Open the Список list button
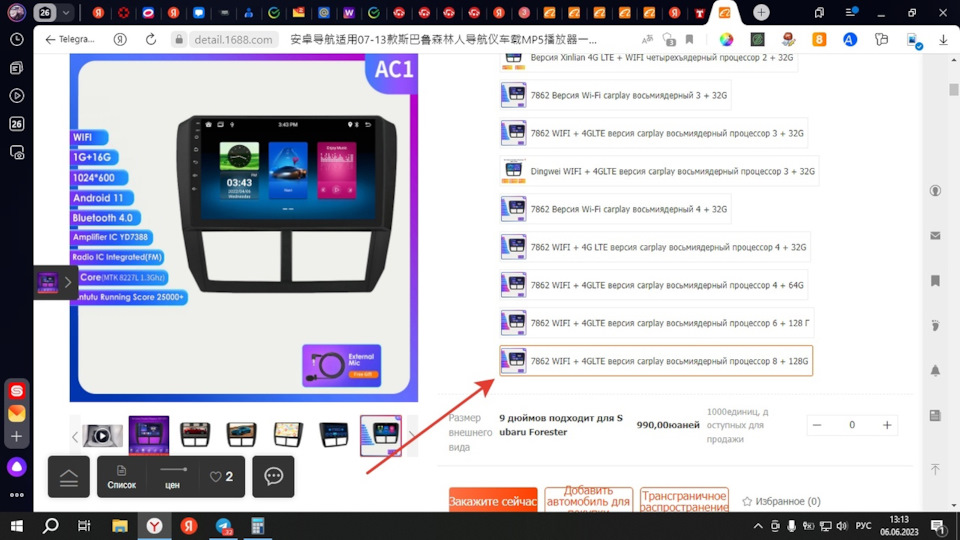Image resolution: width=960 pixels, height=540 pixels. [121, 476]
